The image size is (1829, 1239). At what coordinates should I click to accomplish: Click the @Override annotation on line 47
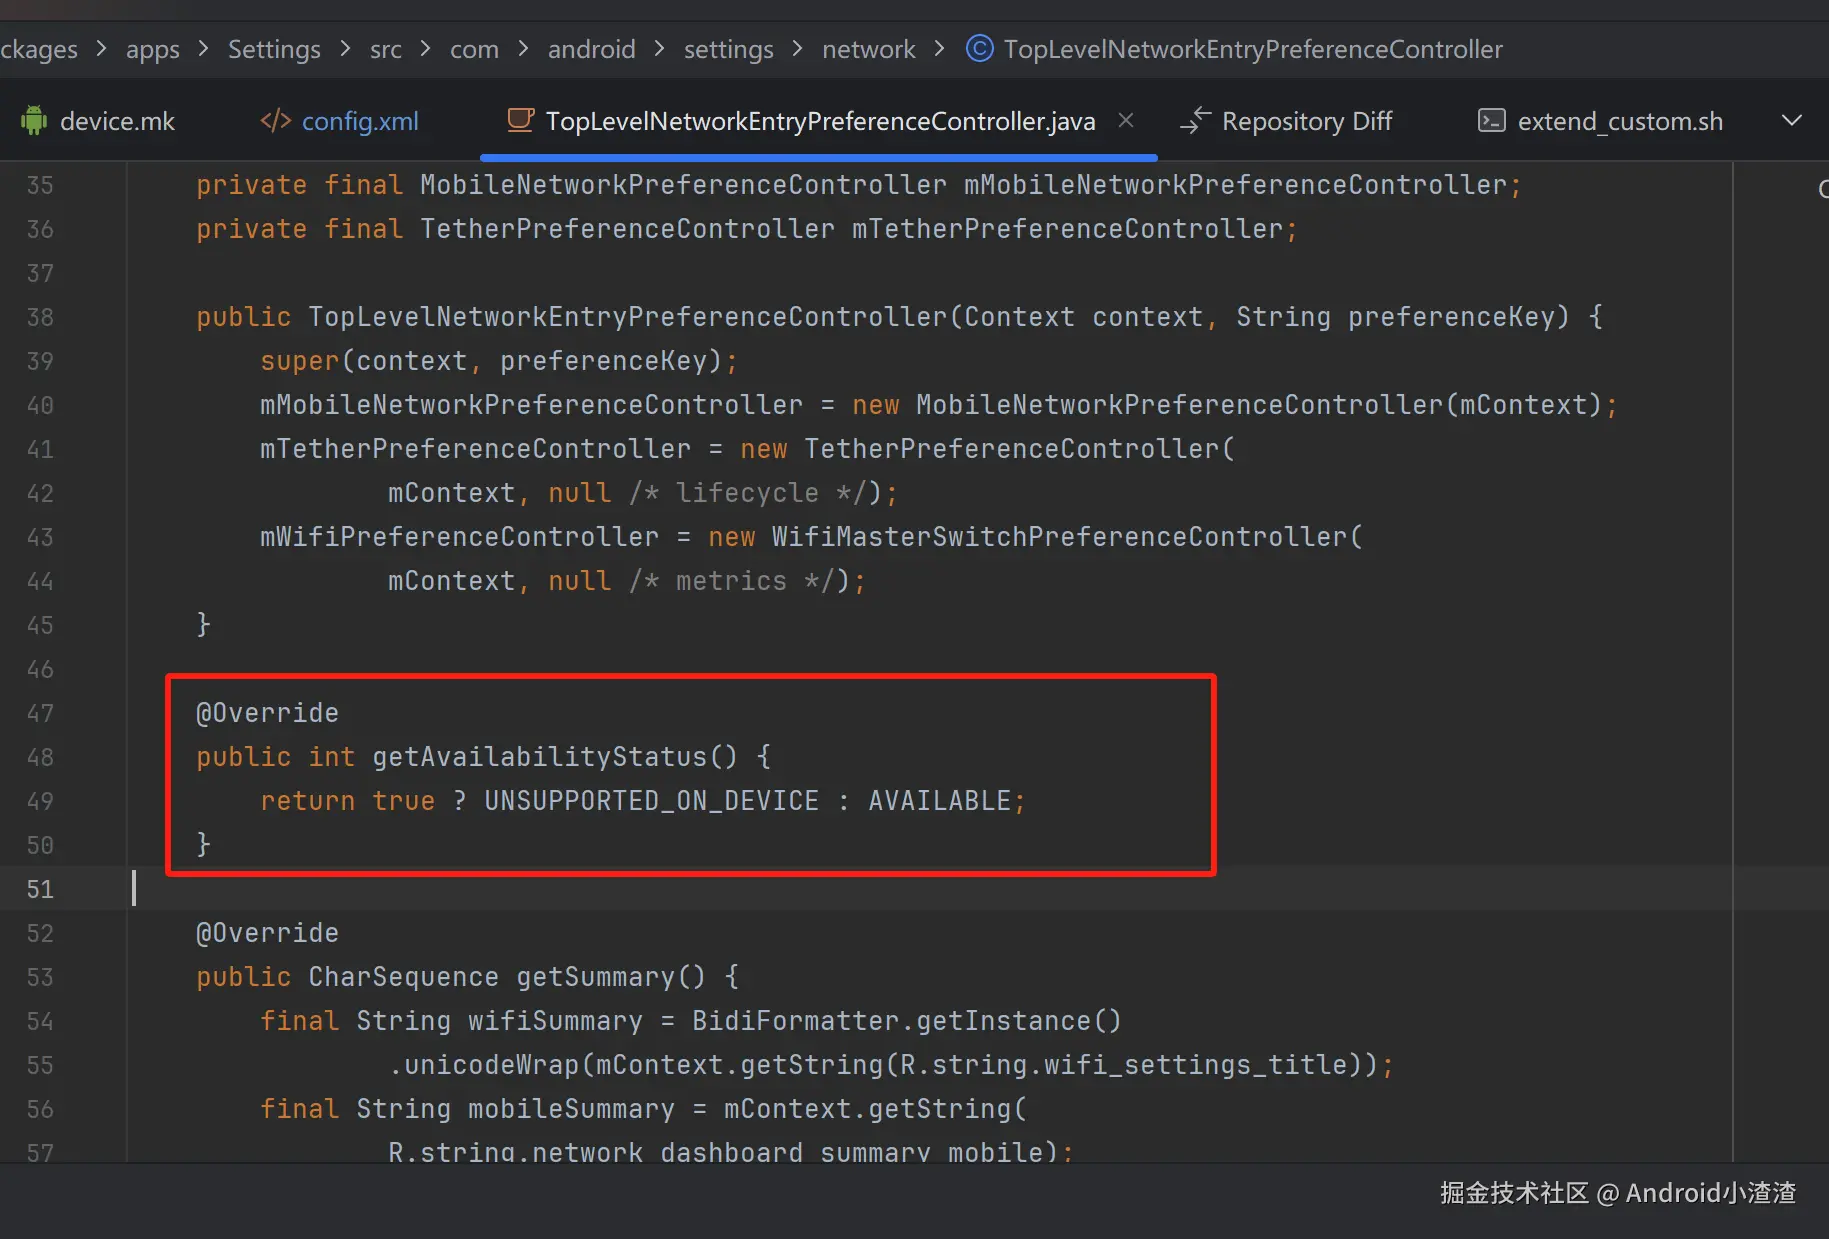(x=268, y=713)
